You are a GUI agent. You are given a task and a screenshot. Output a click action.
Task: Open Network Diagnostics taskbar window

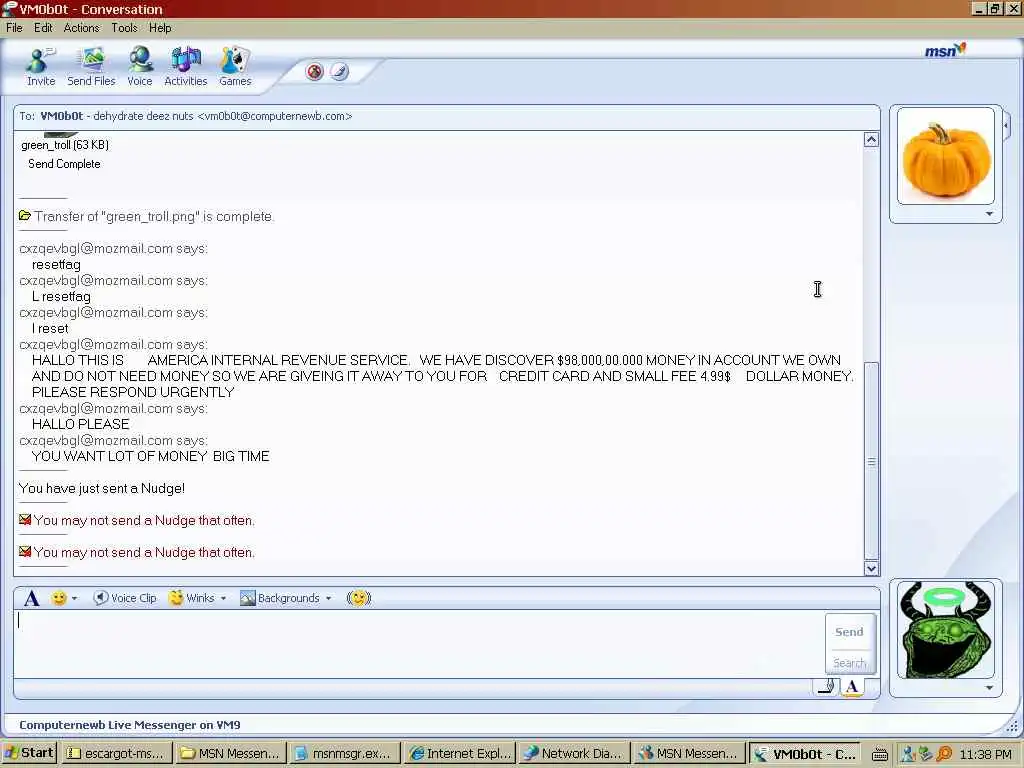pos(574,754)
